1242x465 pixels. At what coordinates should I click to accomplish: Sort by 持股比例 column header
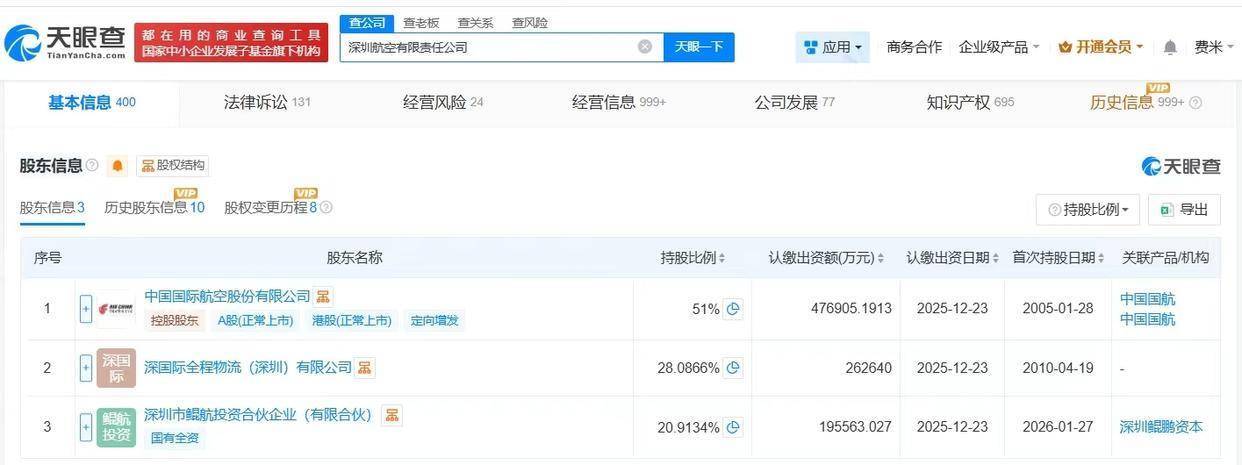point(692,258)
